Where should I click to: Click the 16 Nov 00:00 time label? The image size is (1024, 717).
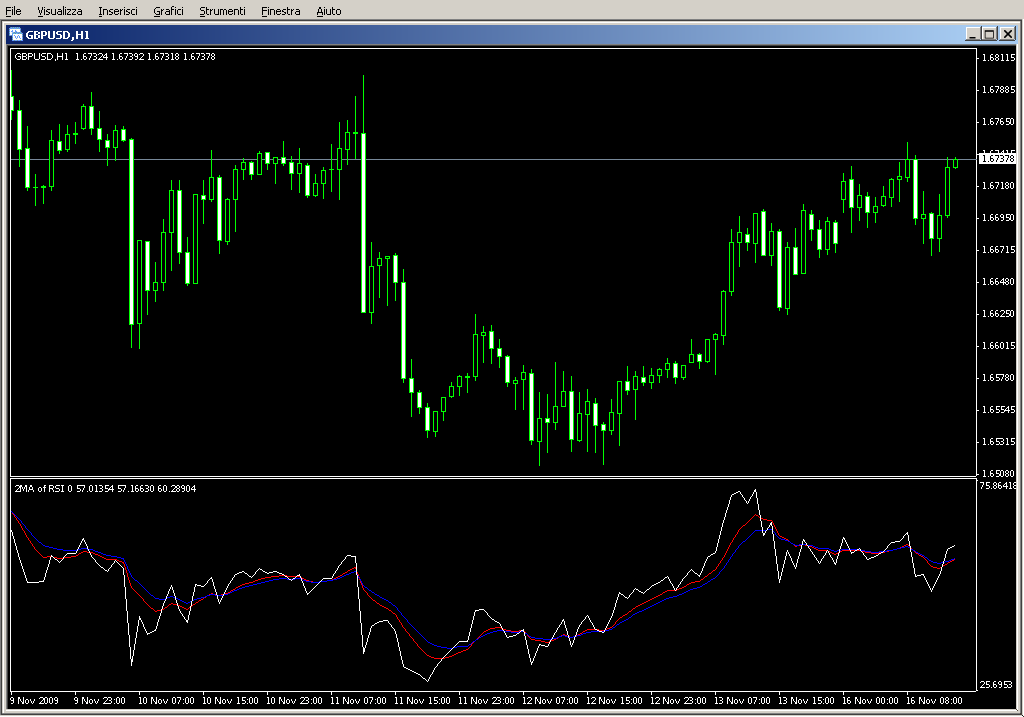(870, 701)
